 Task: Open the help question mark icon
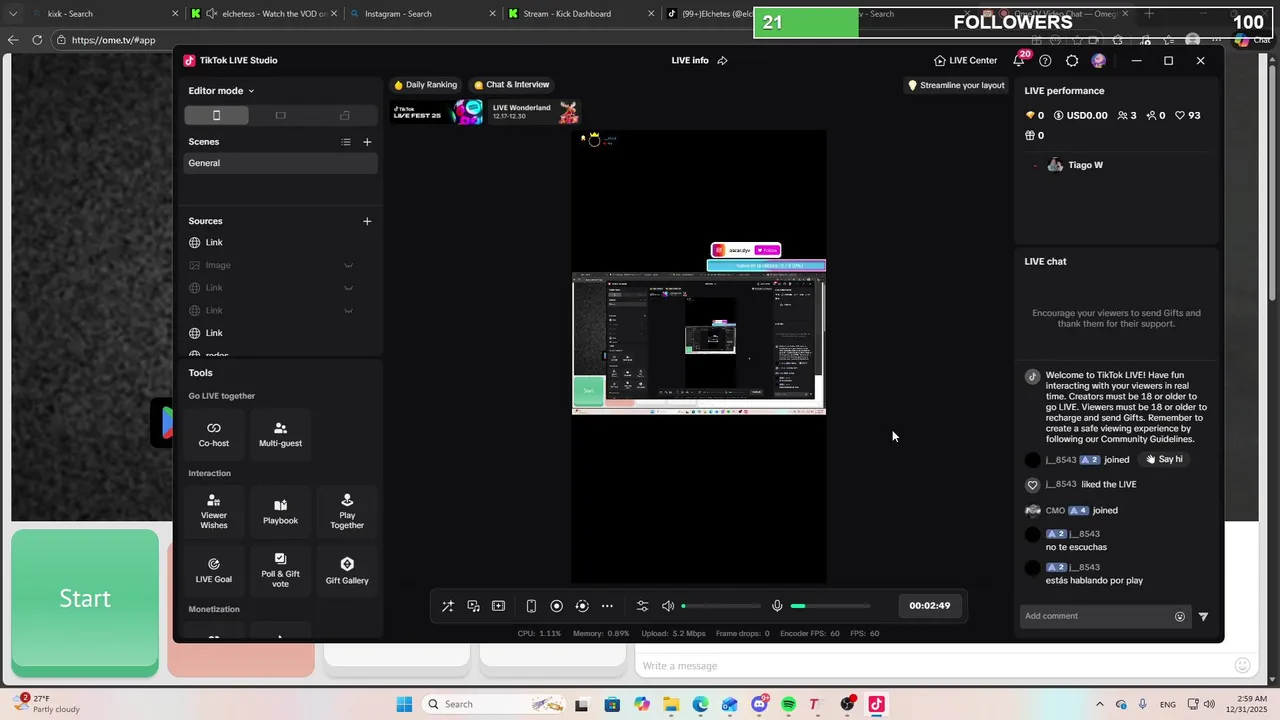click(1045, 61)
